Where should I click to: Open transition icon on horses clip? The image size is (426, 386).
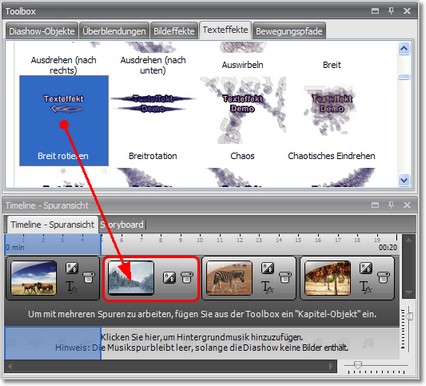point(71,268)
